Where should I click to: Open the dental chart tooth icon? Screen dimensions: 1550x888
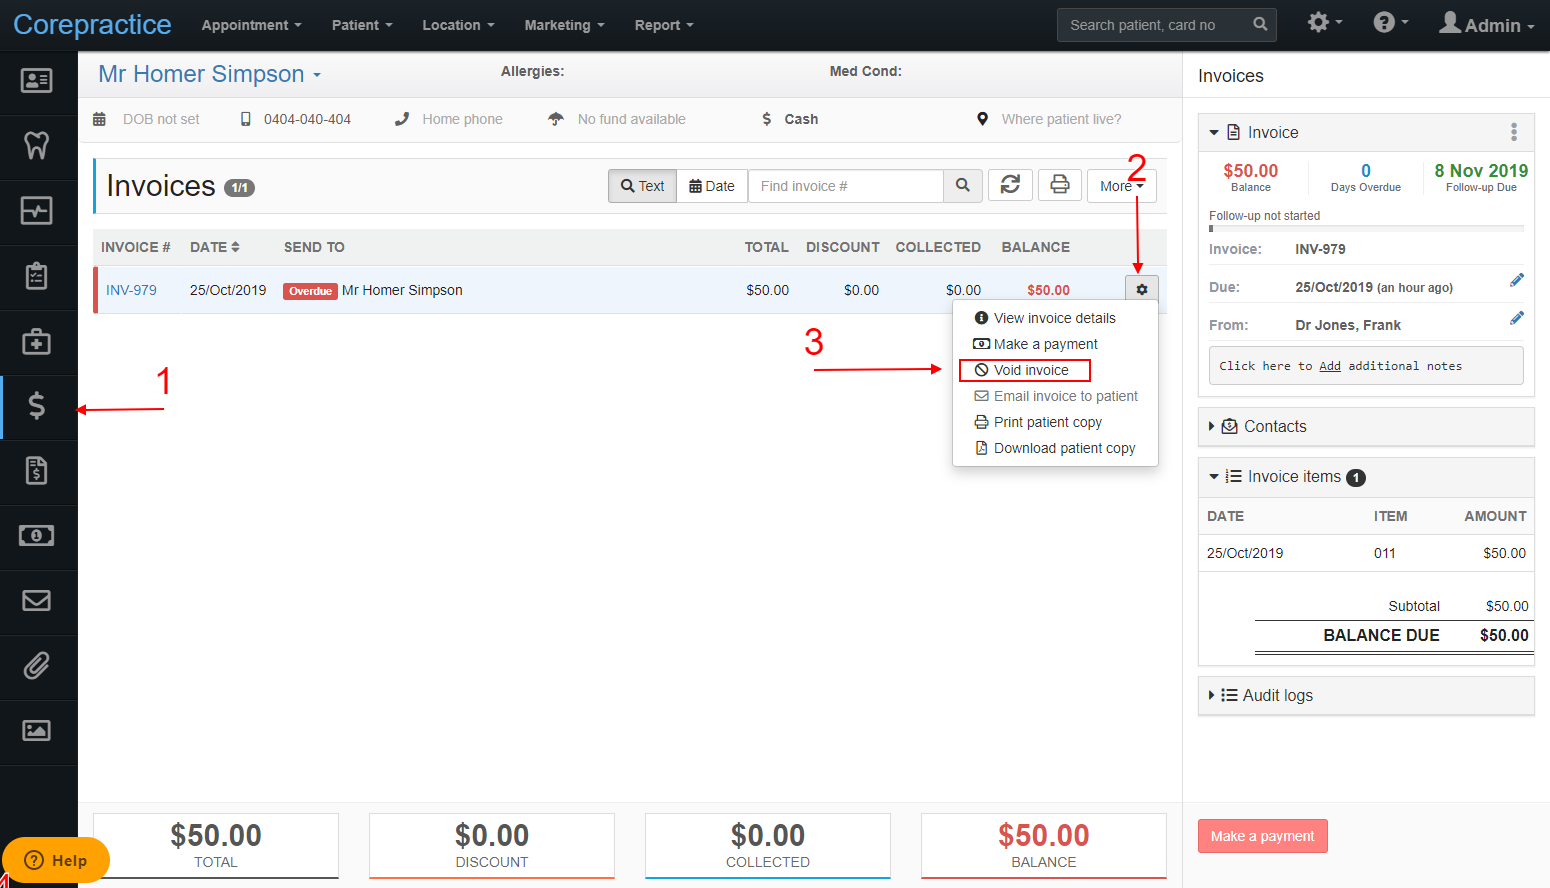tap(37, 146)
